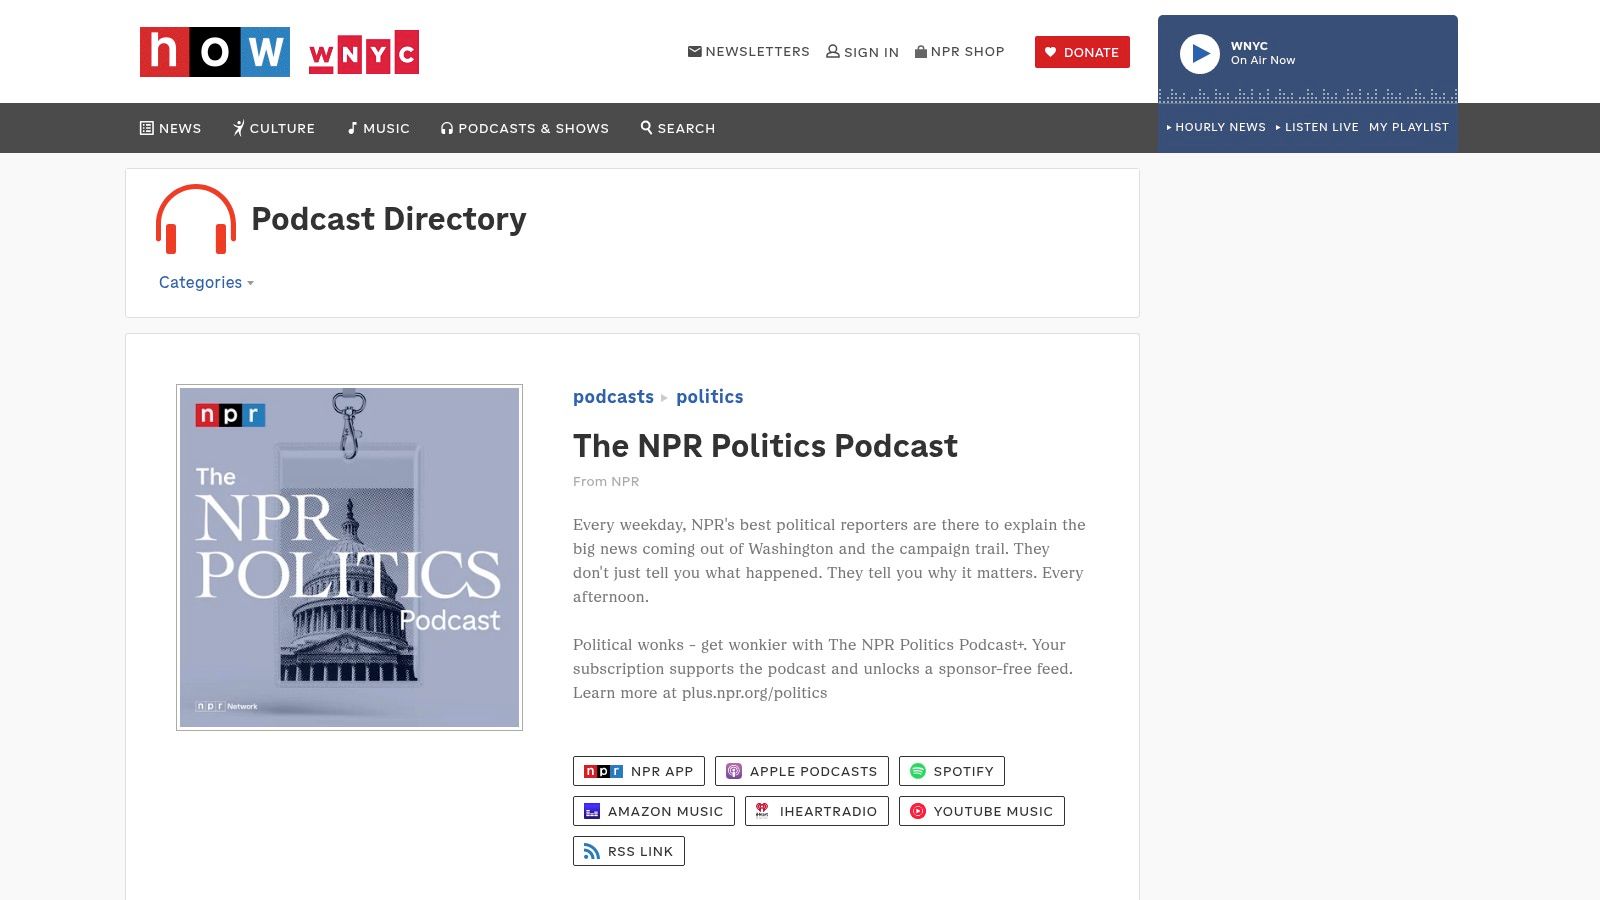Click the Hourly News link
Viewport: 1600px width, 900px height.
tap(1216, 127)
